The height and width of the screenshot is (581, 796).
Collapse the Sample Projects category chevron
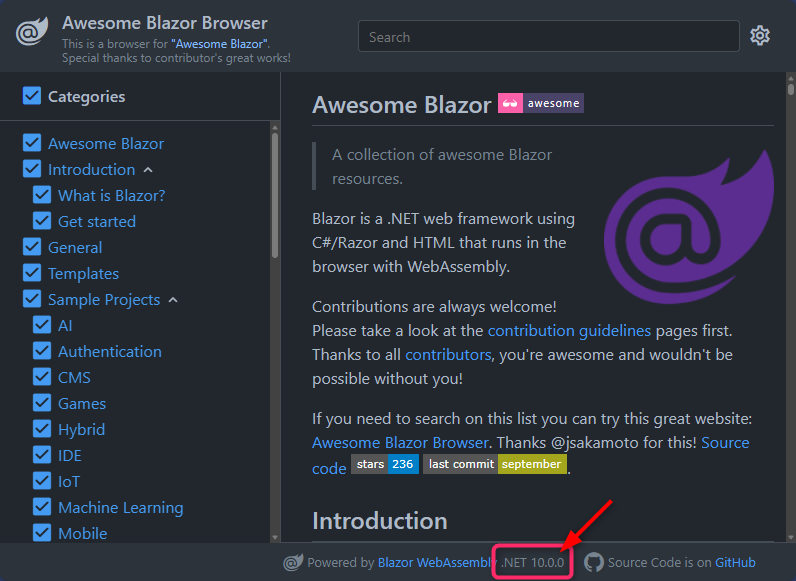click(x=173, y=300)
